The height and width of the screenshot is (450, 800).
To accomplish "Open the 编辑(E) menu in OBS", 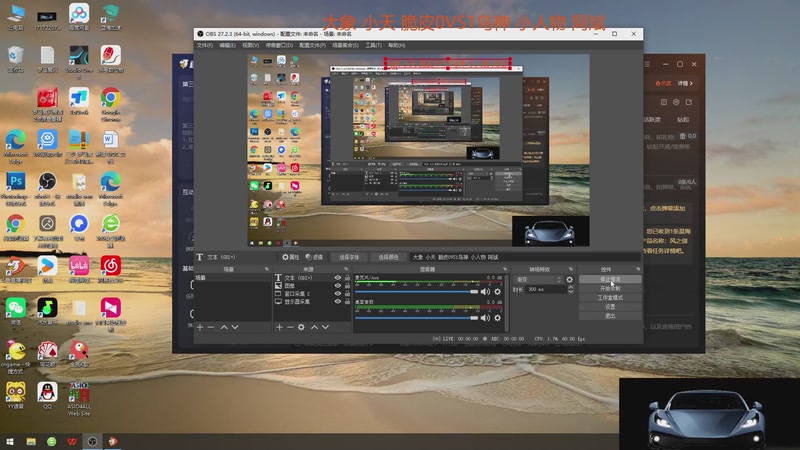I will pyautogui.click(x=228, y=45).
